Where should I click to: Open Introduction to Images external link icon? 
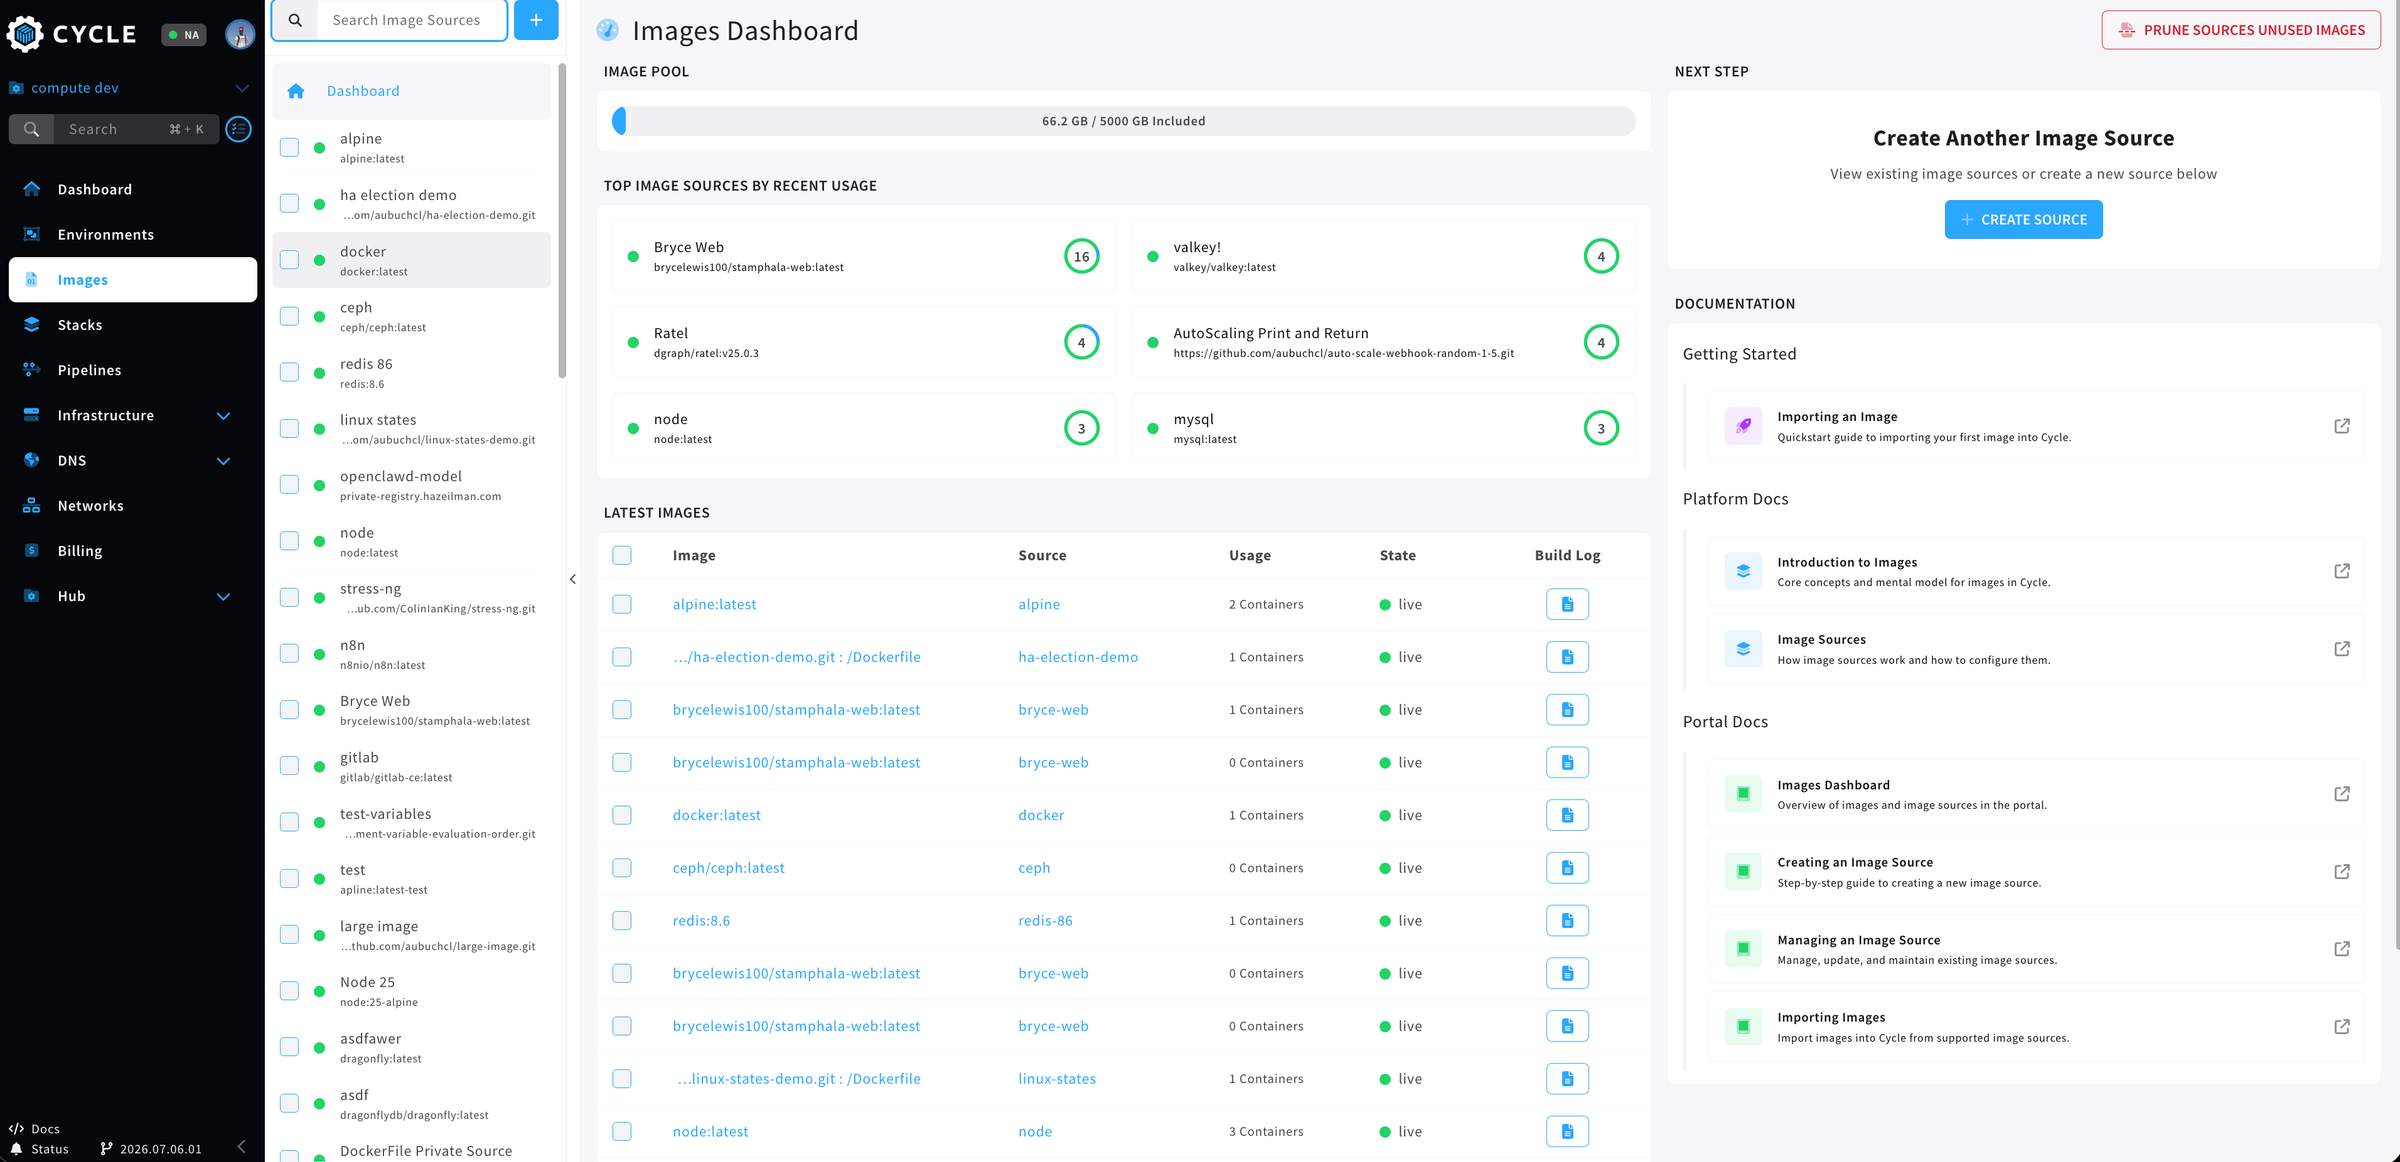pyautogui.click(x=2342, y=571)
